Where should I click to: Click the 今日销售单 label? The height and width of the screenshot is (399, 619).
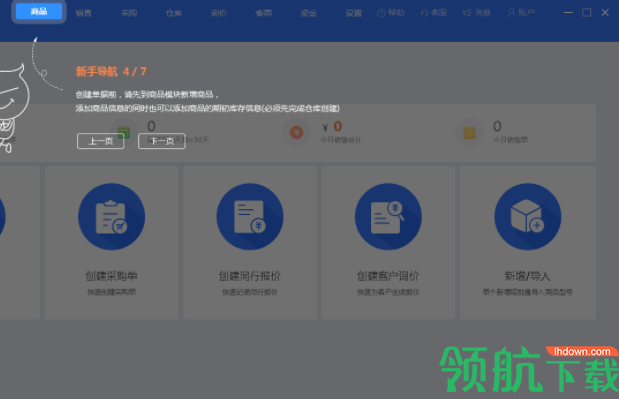(510, 139)
